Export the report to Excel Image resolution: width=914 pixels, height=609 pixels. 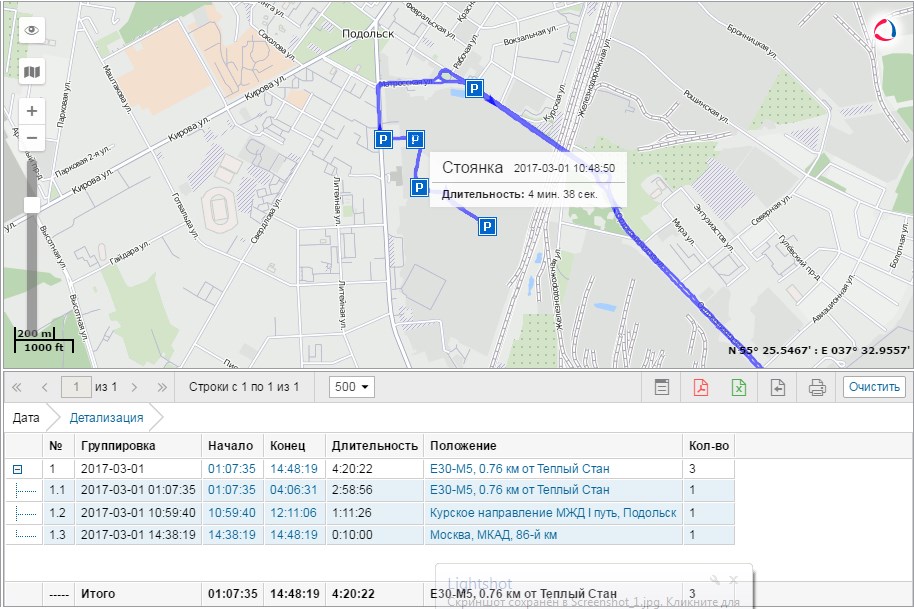tap(739, 387)
